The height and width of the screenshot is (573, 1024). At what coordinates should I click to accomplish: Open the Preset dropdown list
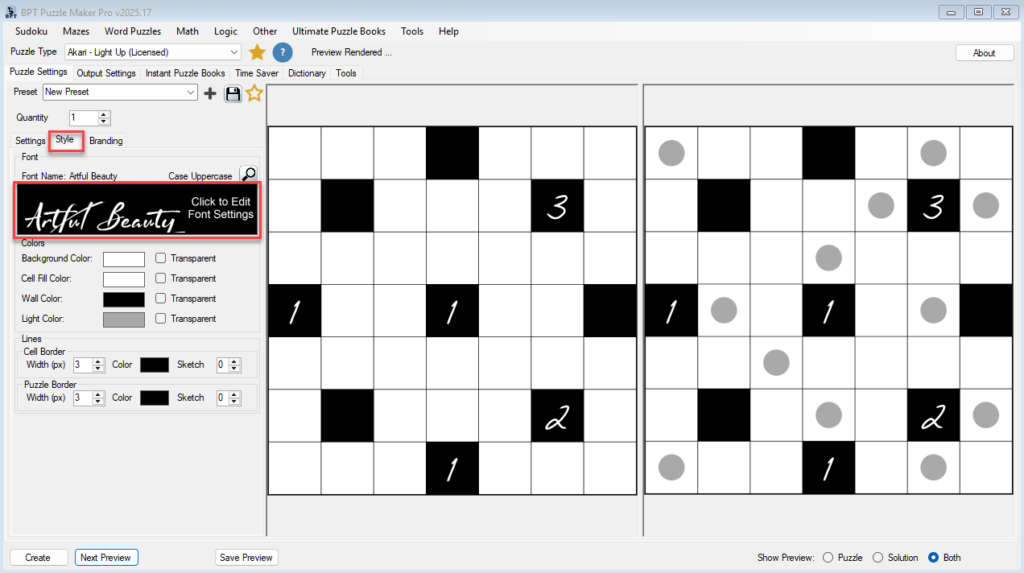(x=191, y=92)
